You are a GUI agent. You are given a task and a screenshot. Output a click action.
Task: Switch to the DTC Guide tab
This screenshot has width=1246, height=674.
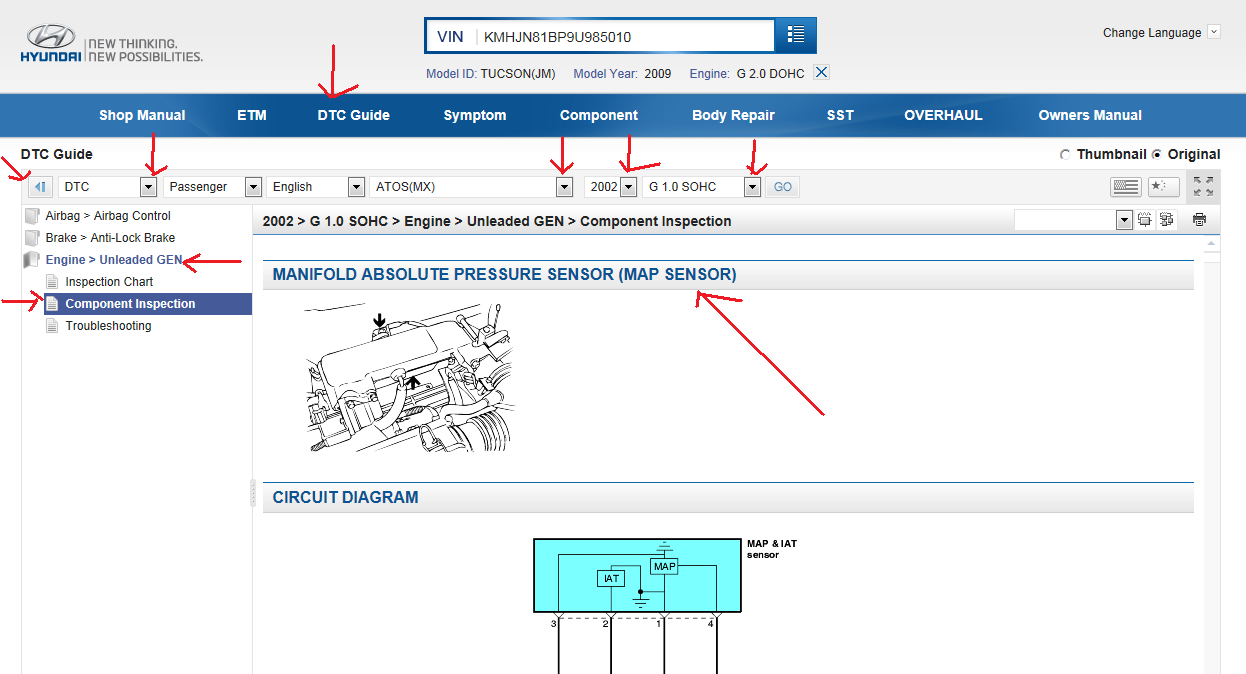(354, 115)
